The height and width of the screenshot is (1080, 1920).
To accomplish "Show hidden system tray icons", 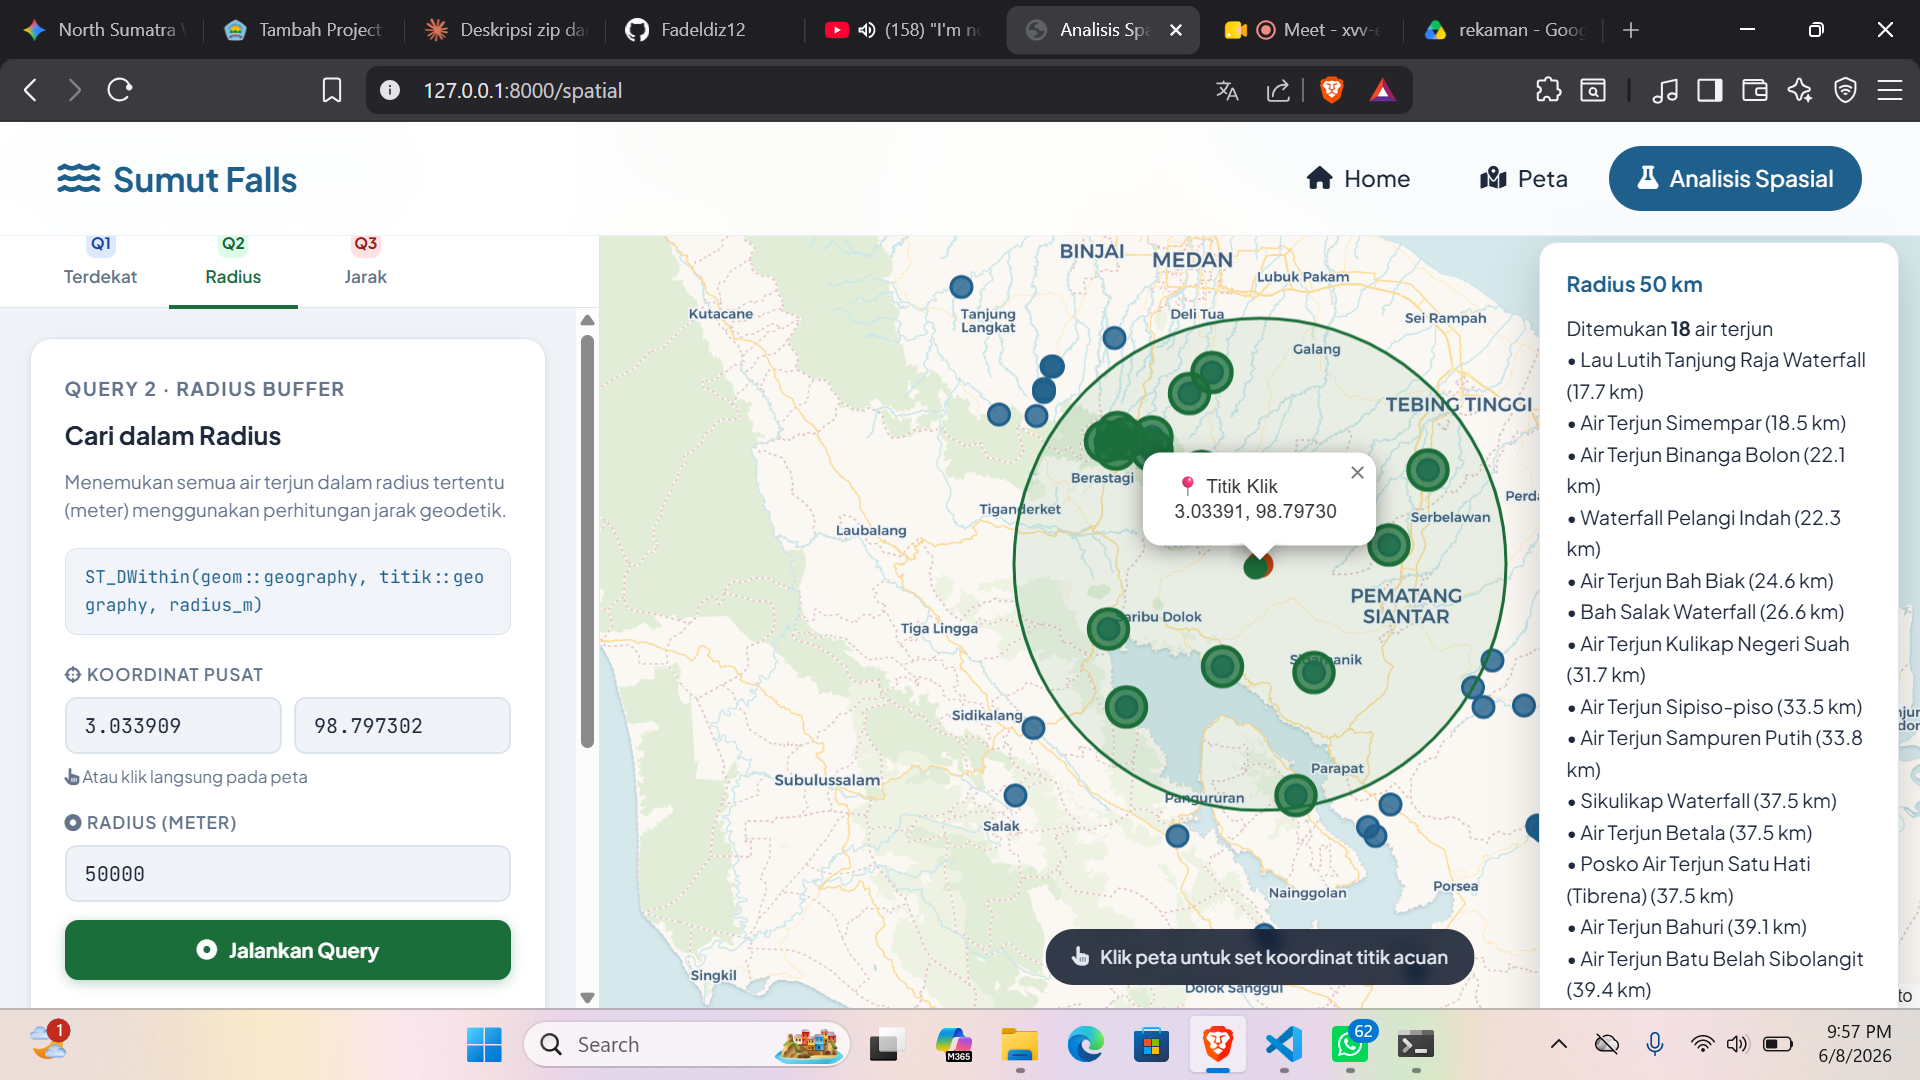I will tap(1558, 1044).
